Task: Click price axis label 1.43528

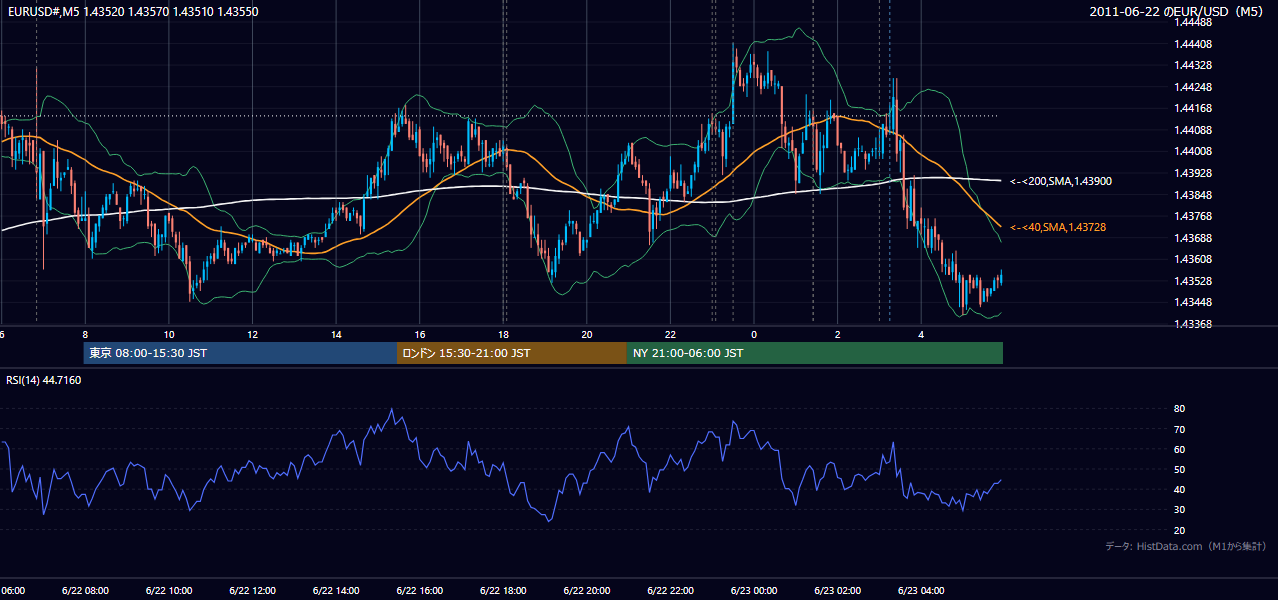Action: [1195, 281]
